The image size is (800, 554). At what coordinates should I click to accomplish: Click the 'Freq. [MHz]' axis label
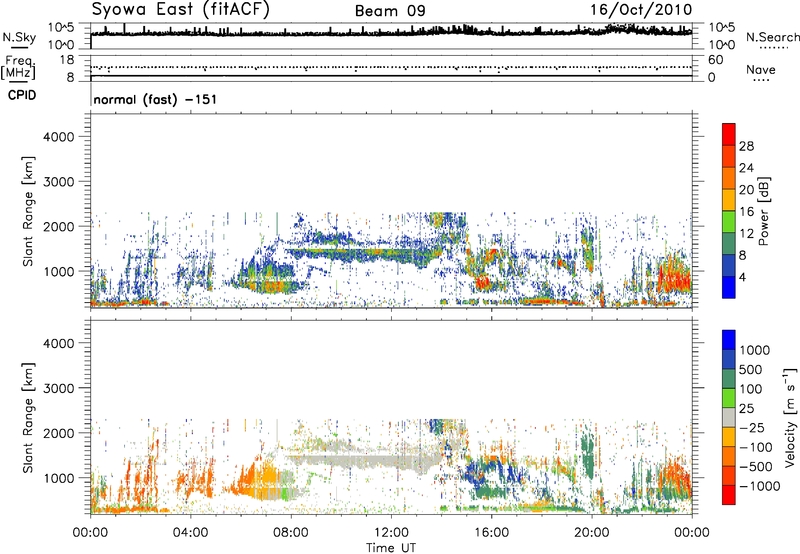point(18,68)
